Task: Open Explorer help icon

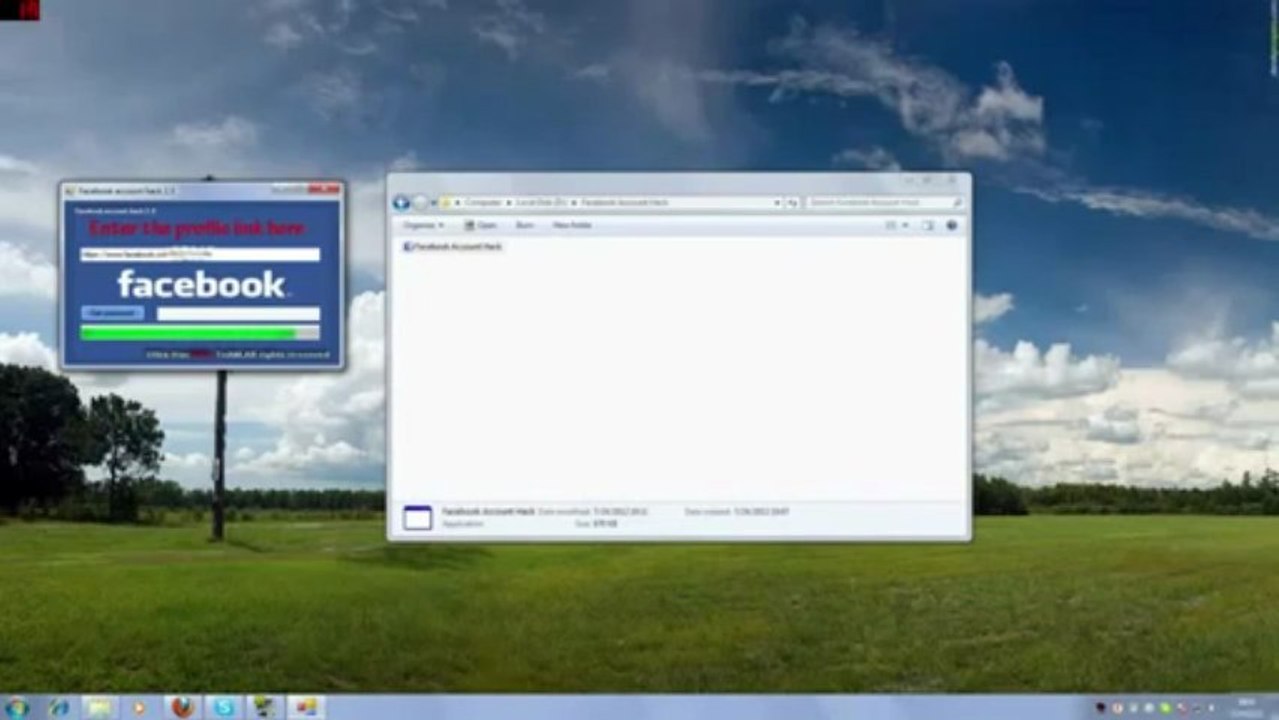Action: coord(951,226)
